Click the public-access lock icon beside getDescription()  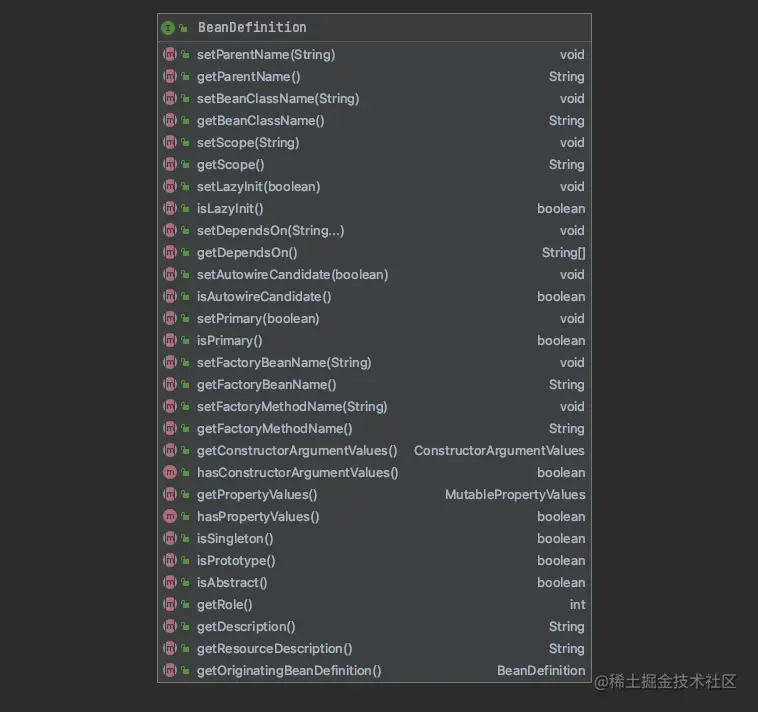[x=185, y=626]
